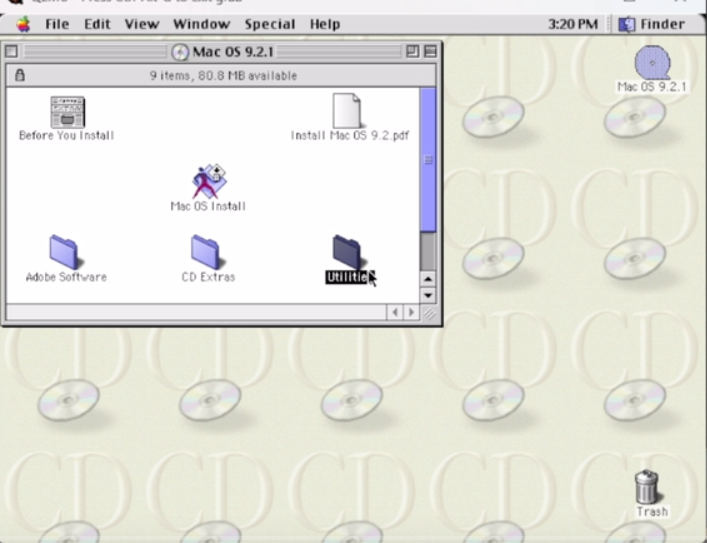Open the Apple menu
This screenshot has height=543, width=707.
pyautogui.click(x=23, y=24)
